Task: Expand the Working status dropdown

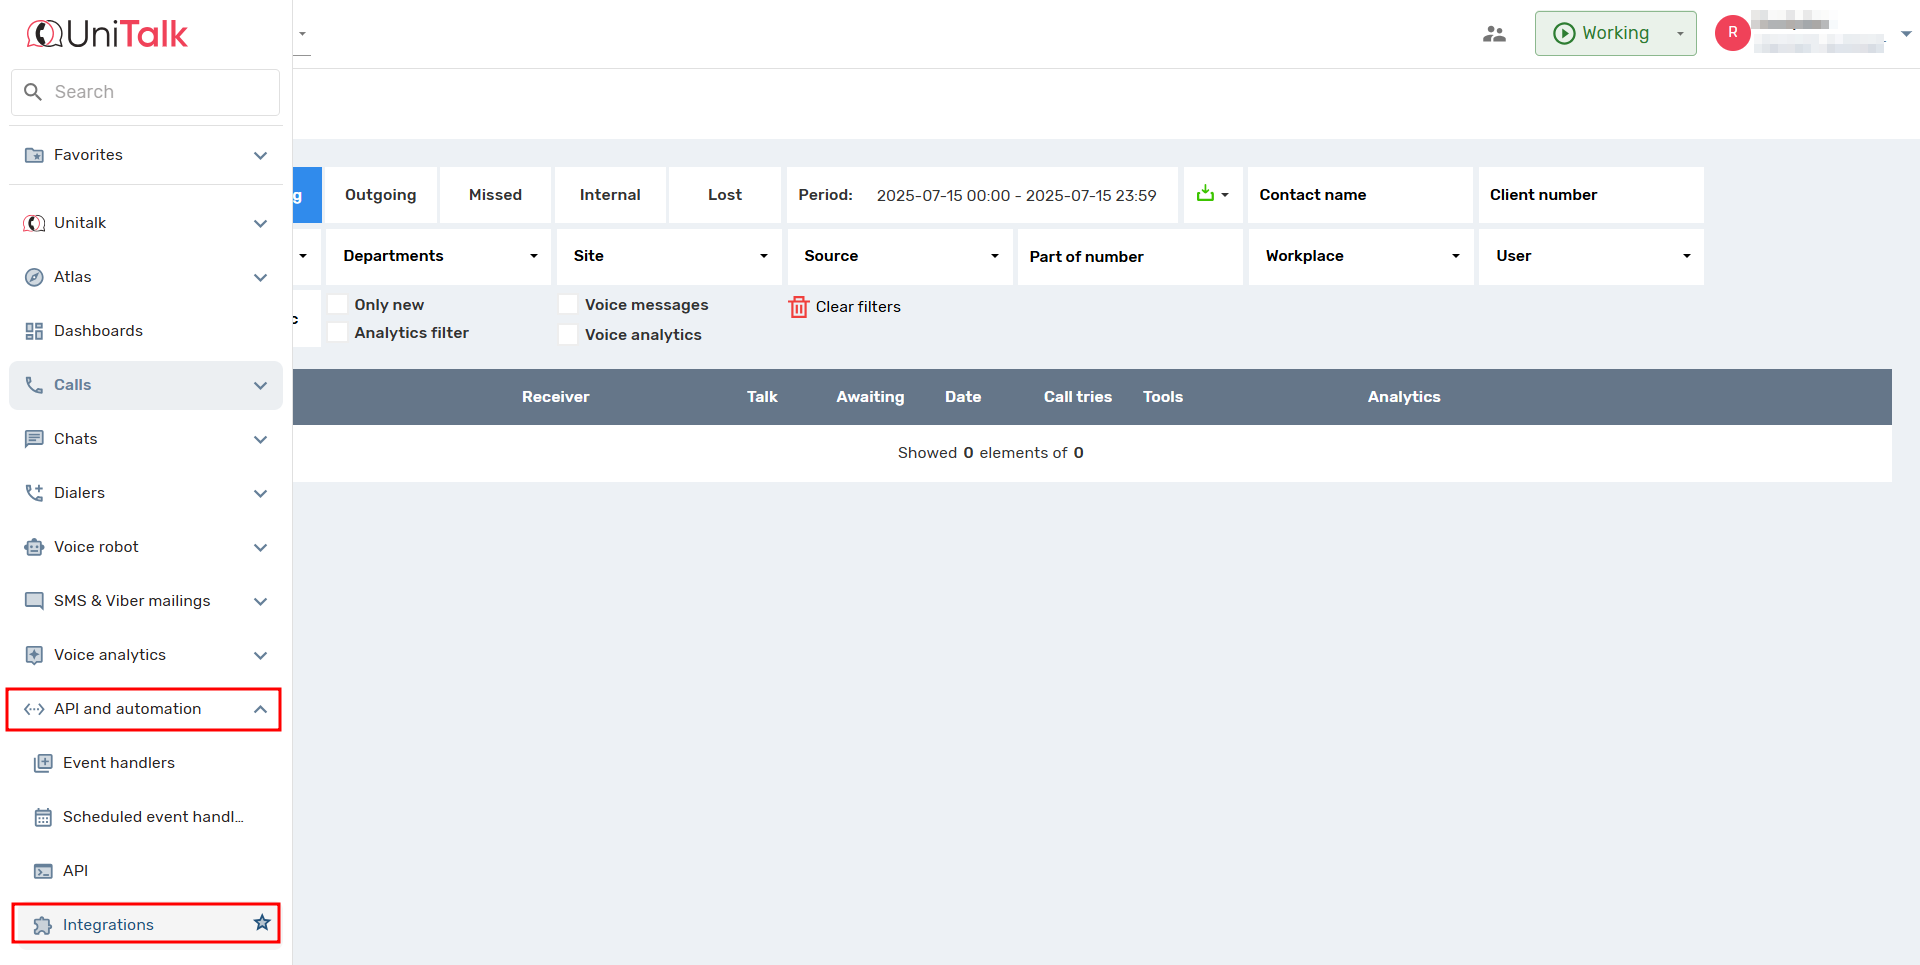Action: 1680,34
